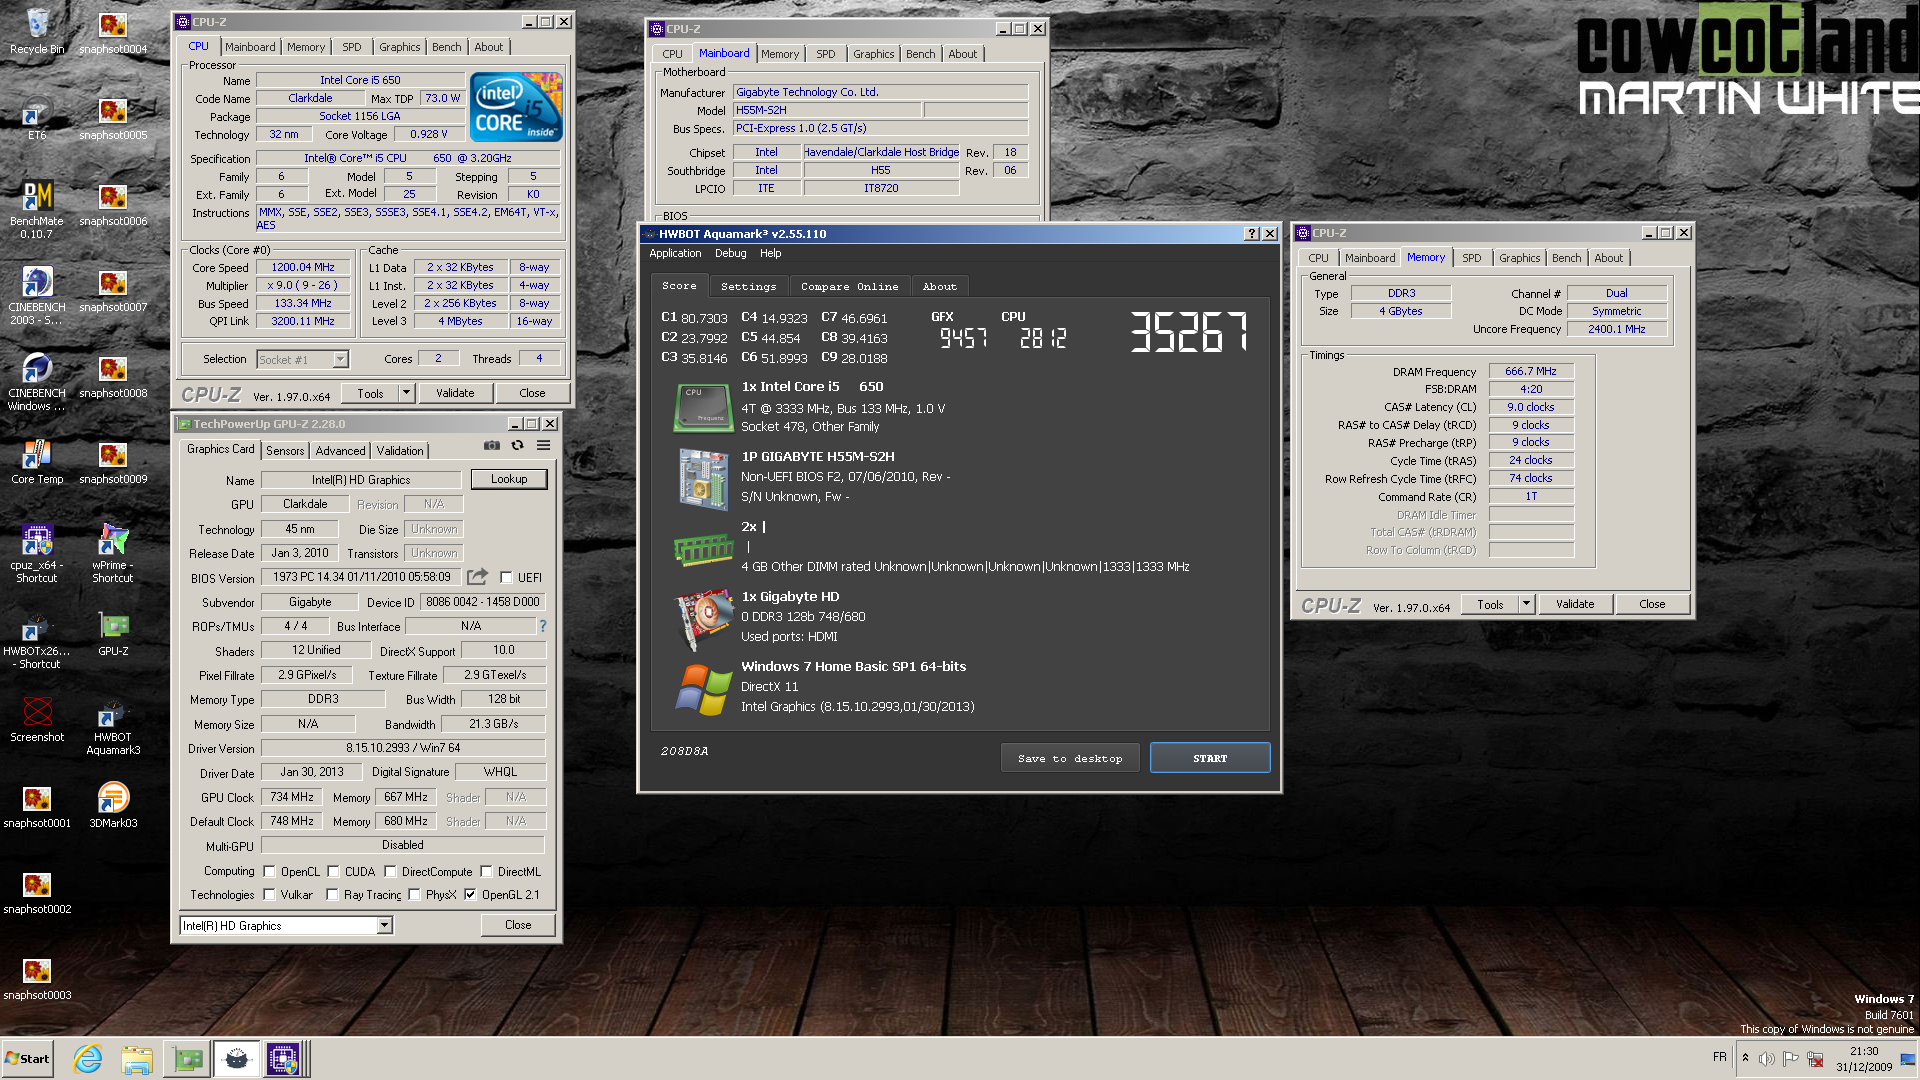The height and width of the screenshot is (1080, 1920).
Task: Click the motherboard model H55M-S2H field
Action: click(827, 110)
